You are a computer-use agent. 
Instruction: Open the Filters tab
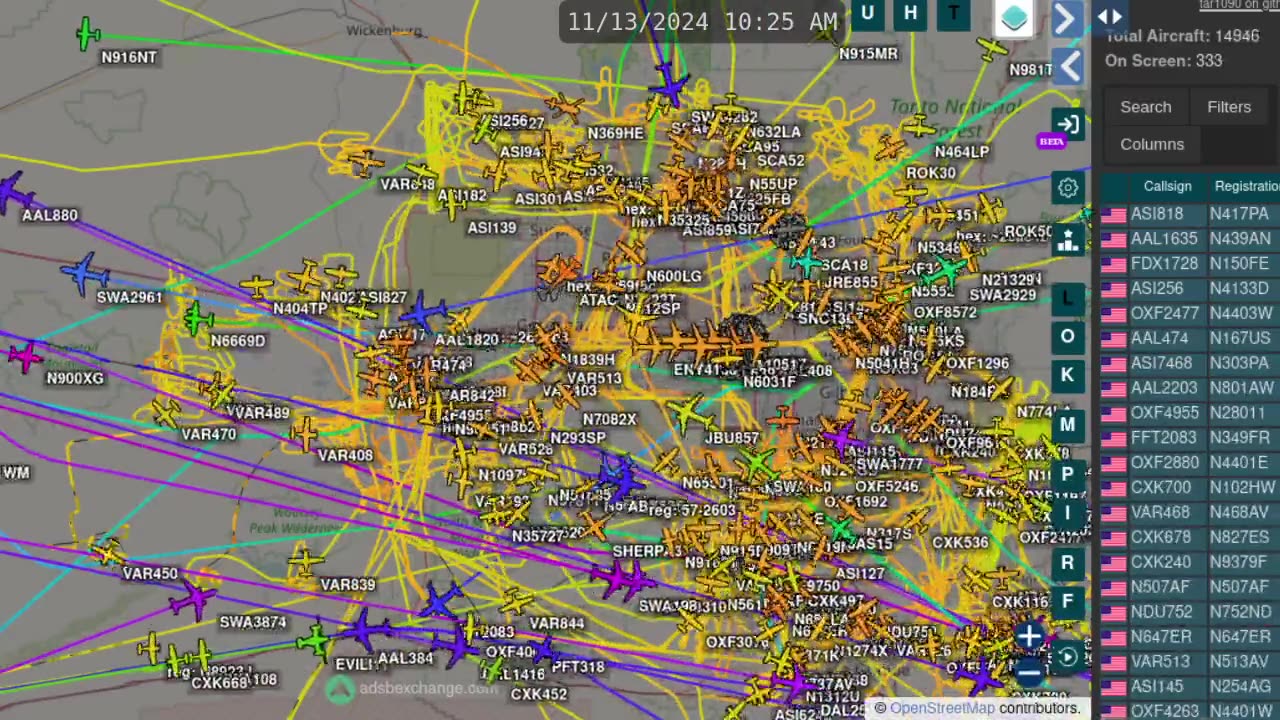coord(1229,107)
